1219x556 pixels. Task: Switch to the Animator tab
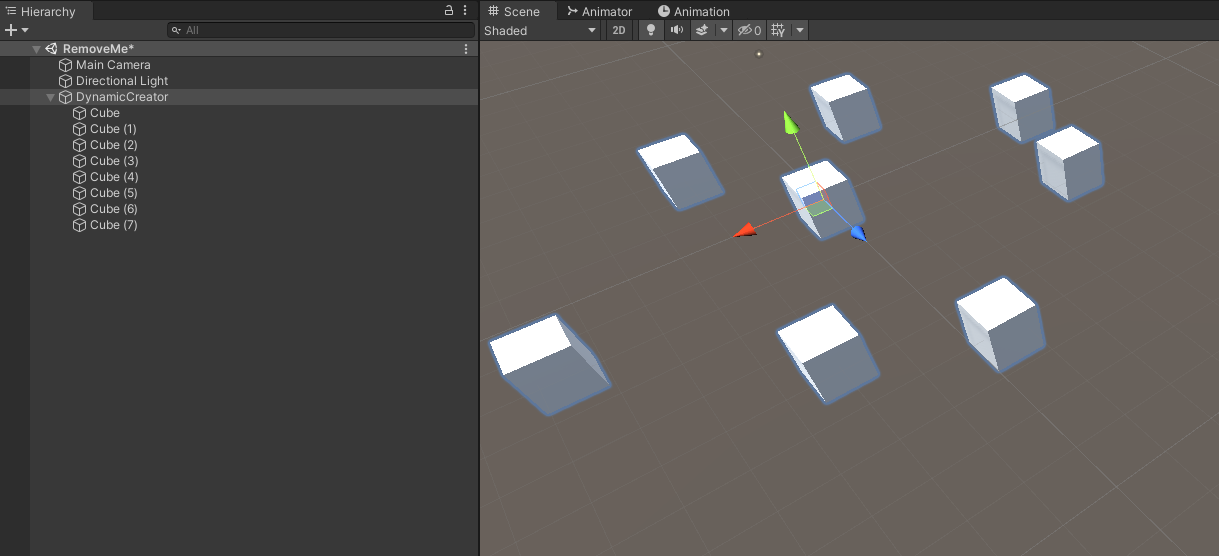point(599,11)
